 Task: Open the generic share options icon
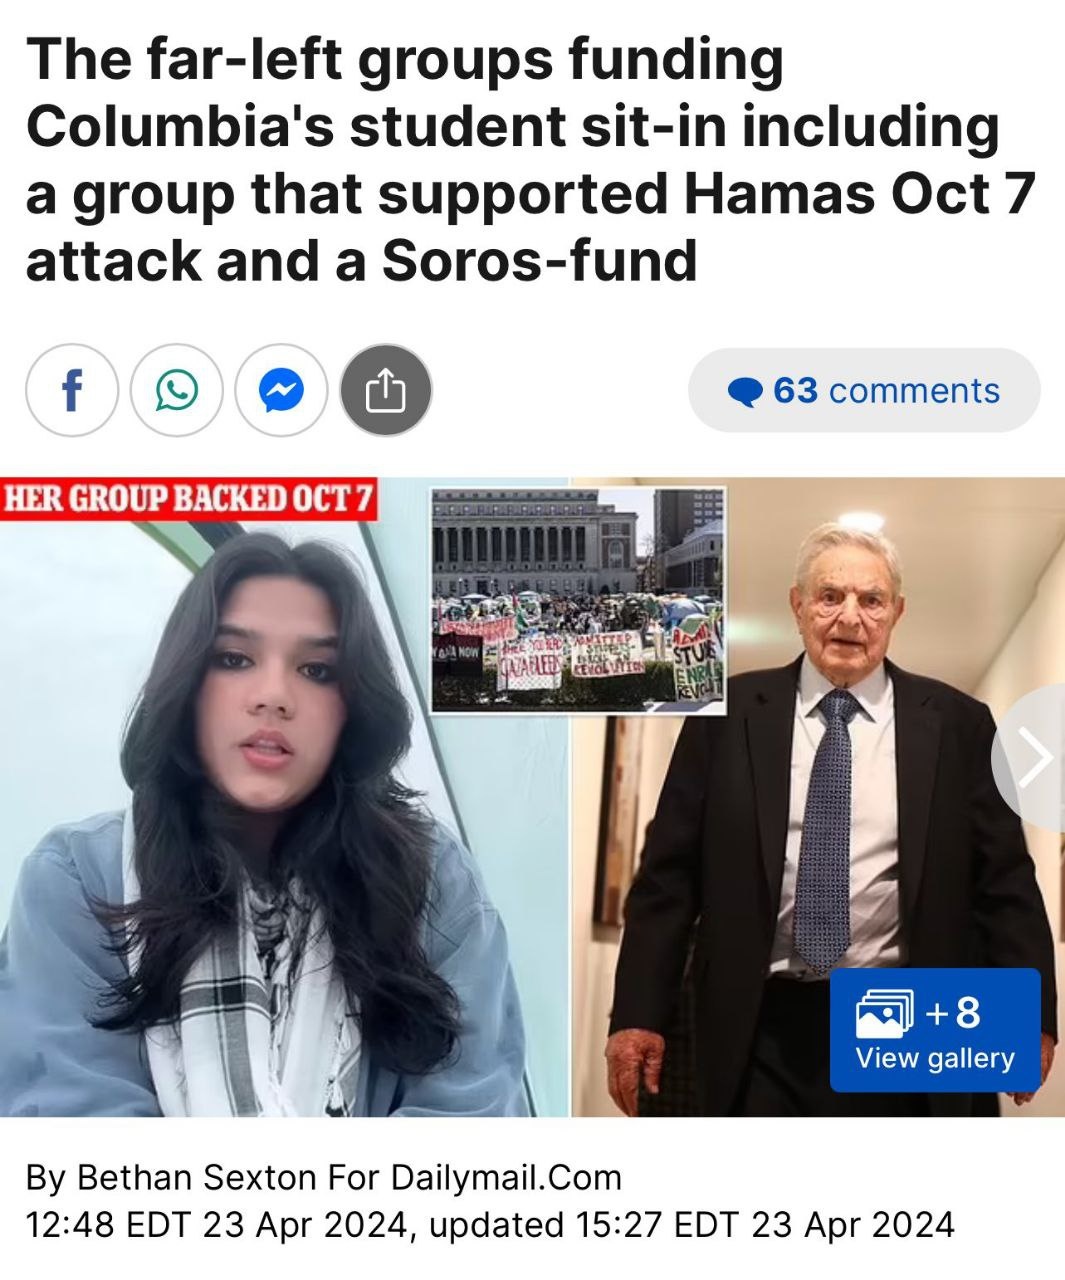386,390
